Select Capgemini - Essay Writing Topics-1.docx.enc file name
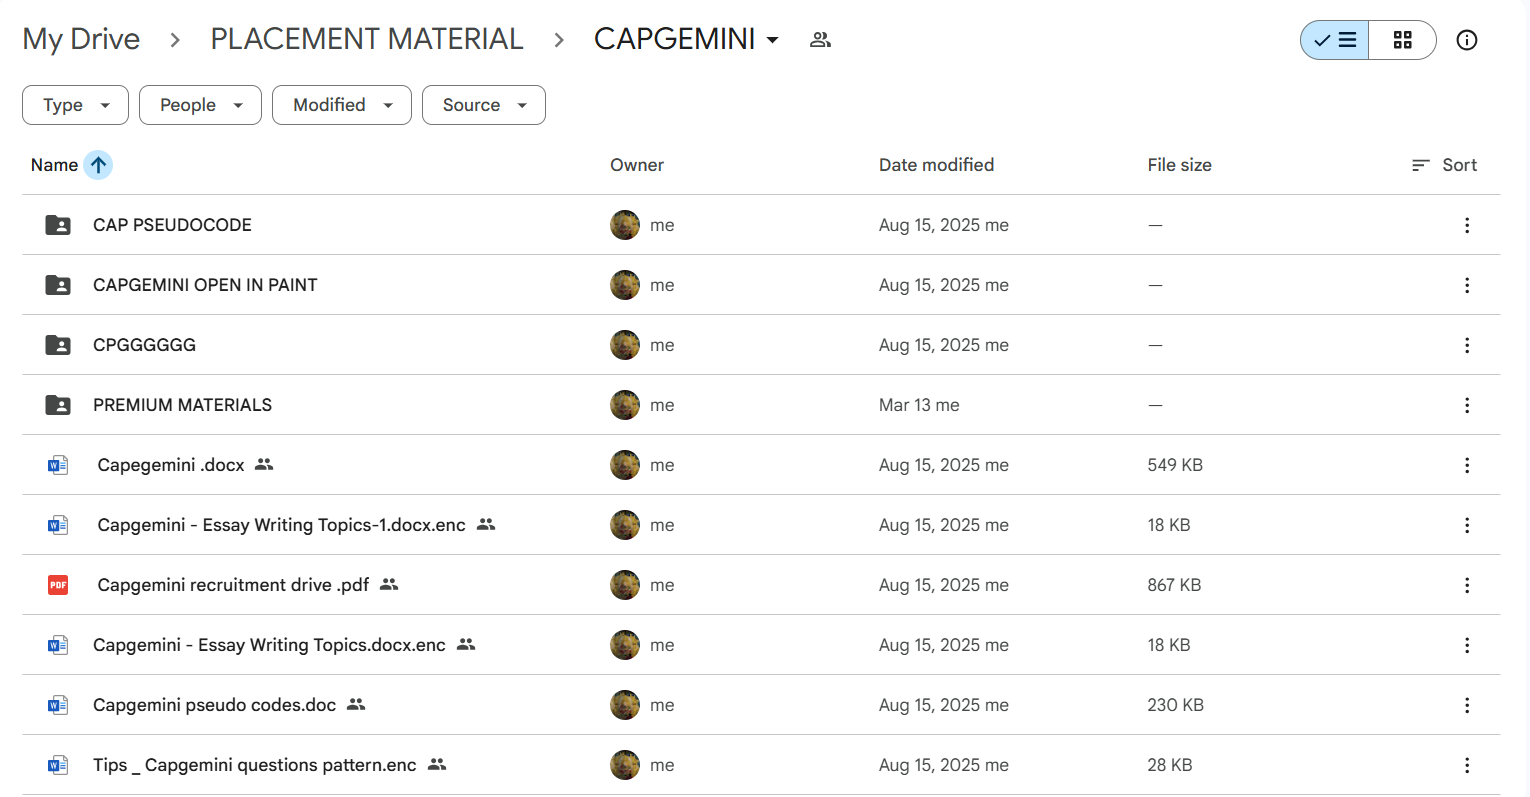This screenshot has height=797, width=1530. click(281, 525)
